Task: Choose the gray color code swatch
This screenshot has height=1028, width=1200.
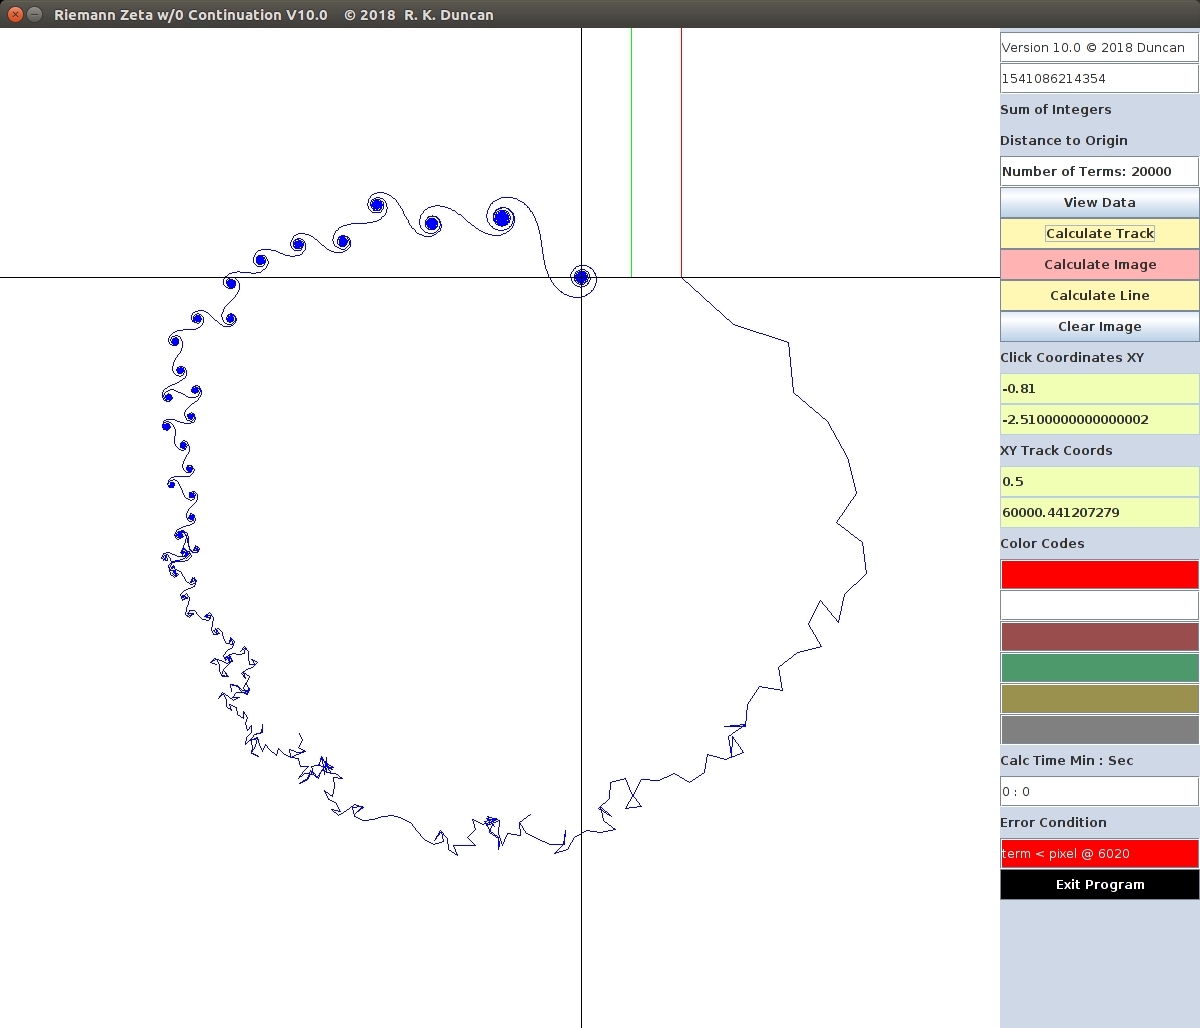Action: pyautogui.click(x=1099, y=729)
